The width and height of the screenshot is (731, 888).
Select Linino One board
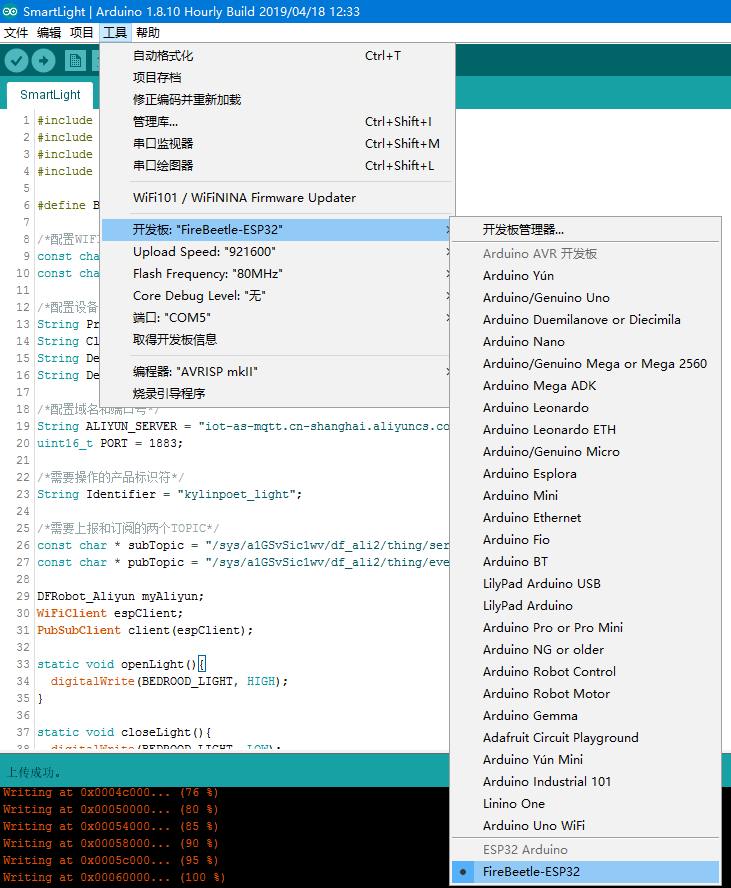(x=586, y=804)
